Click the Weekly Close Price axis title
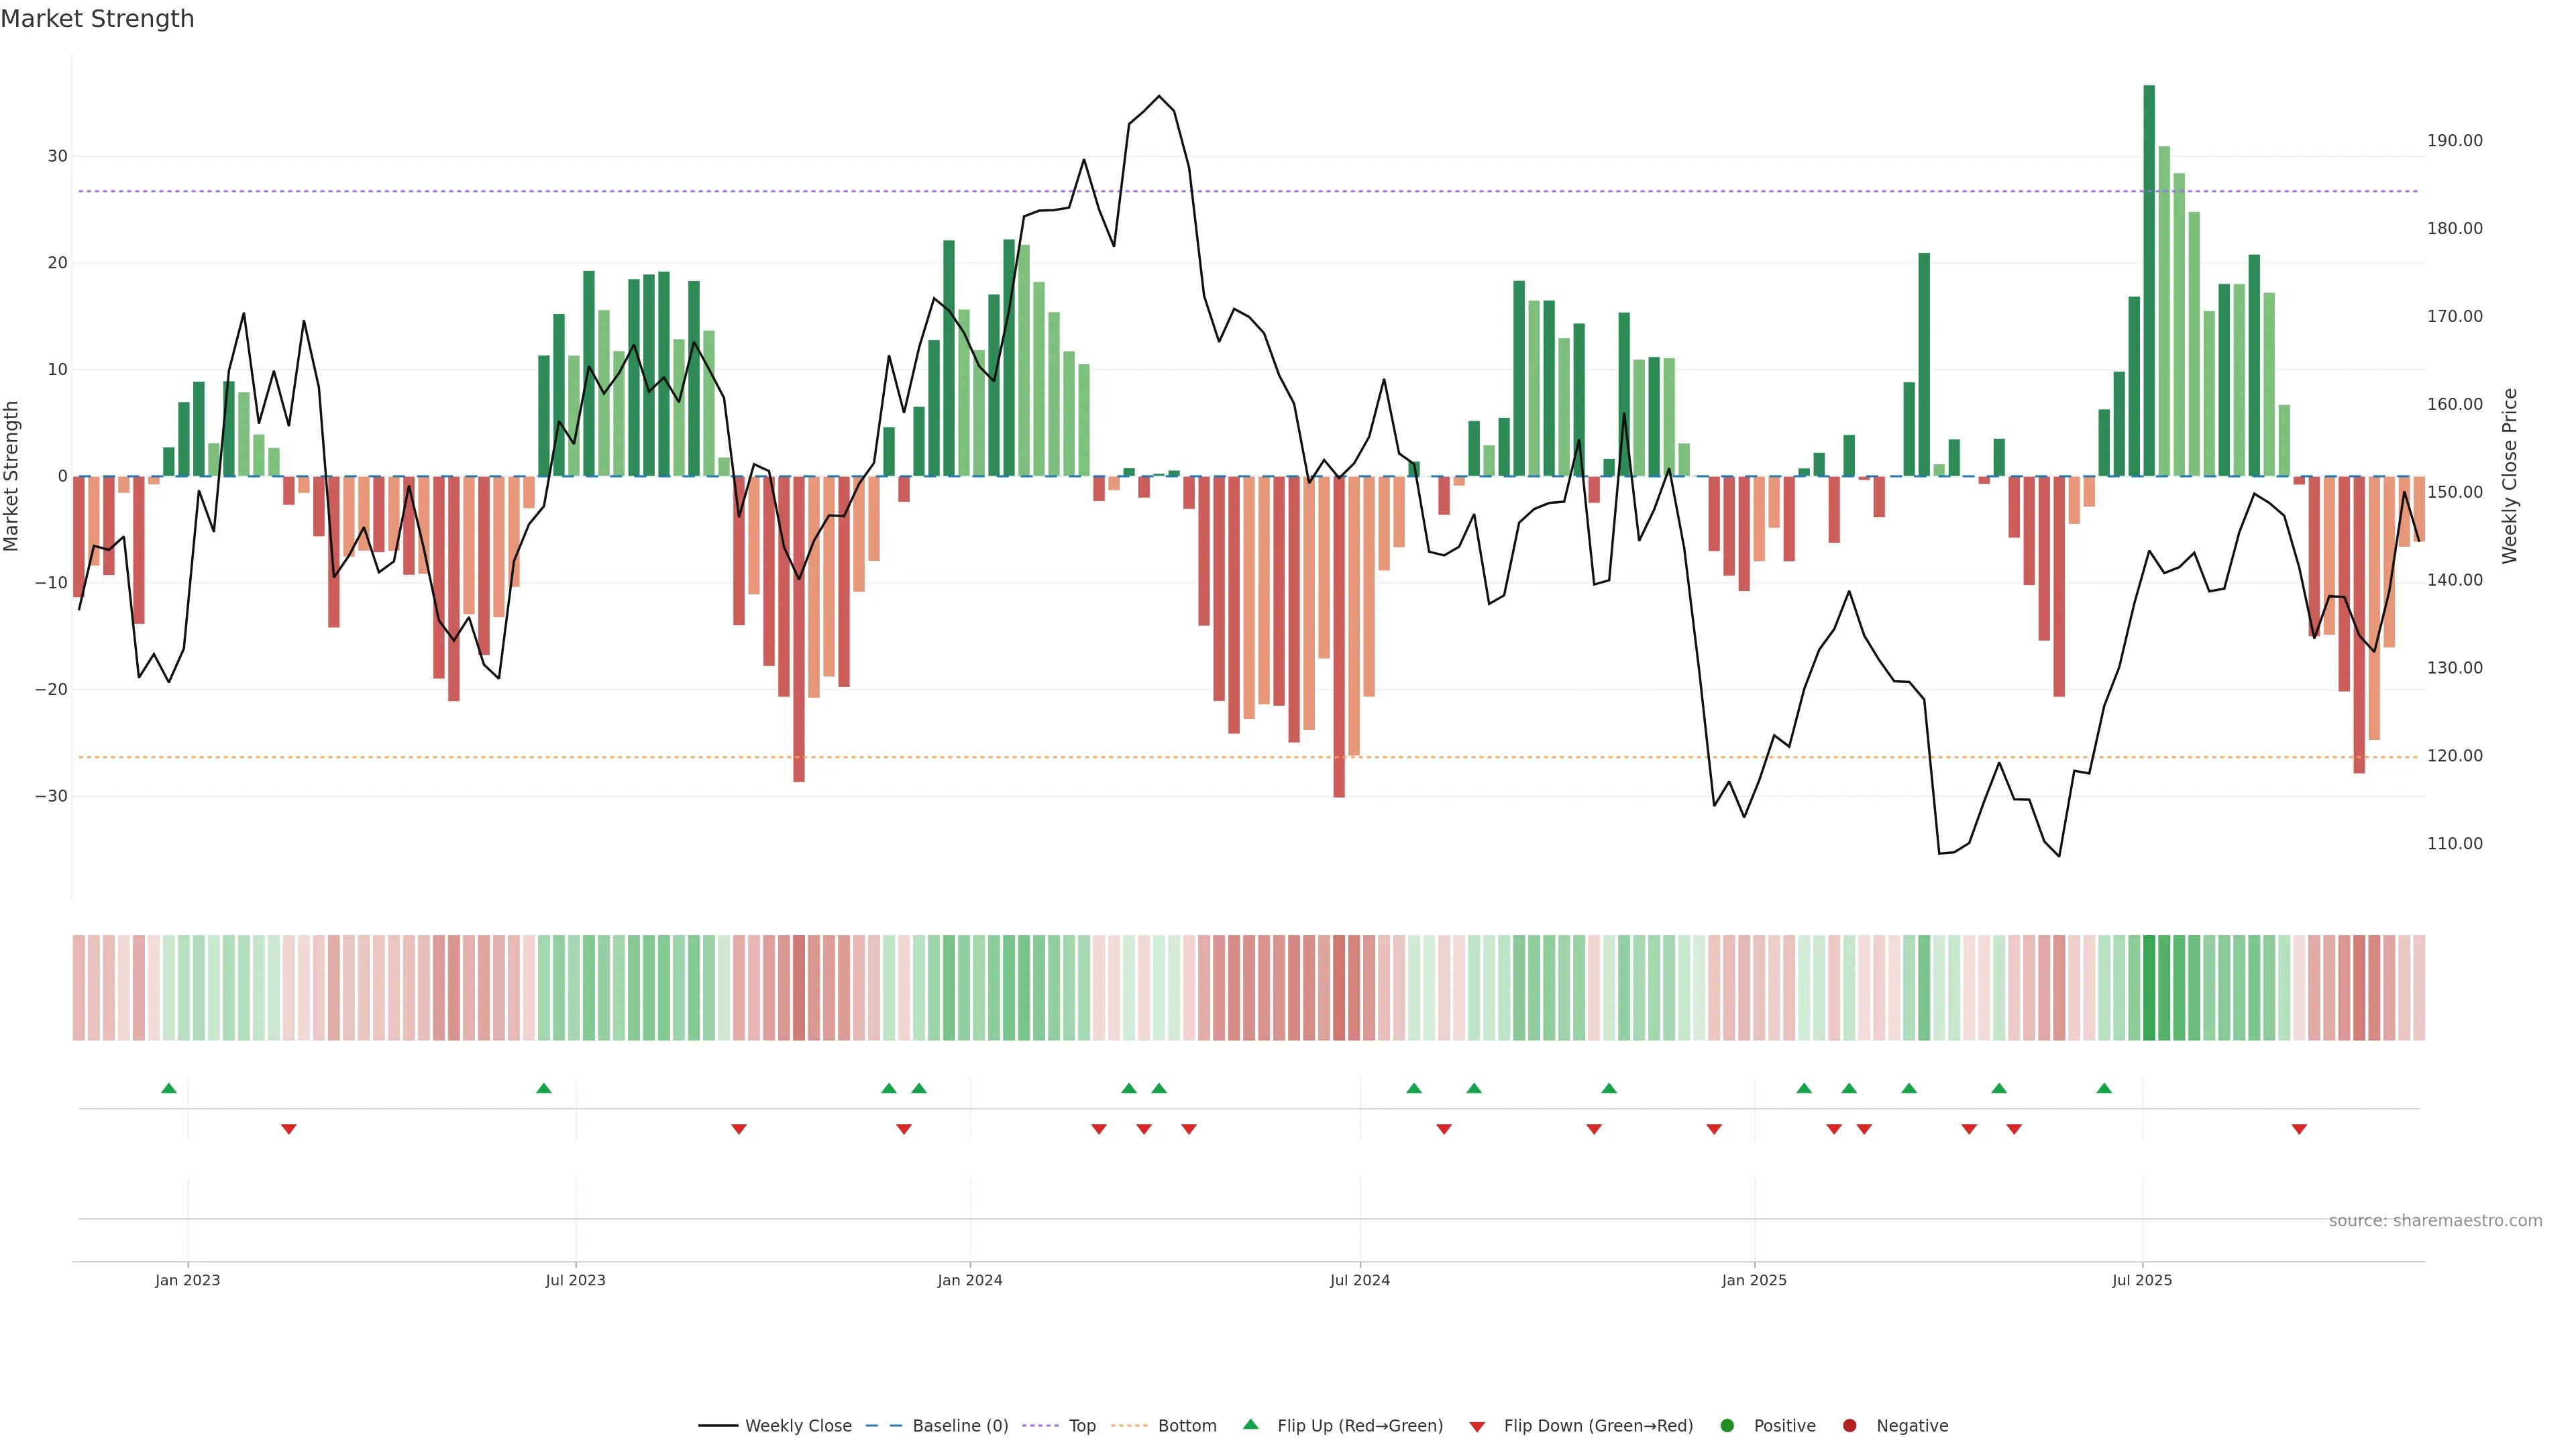Image resolution: width=2576 pixels, height=1449 pixels. (2509, 476)
